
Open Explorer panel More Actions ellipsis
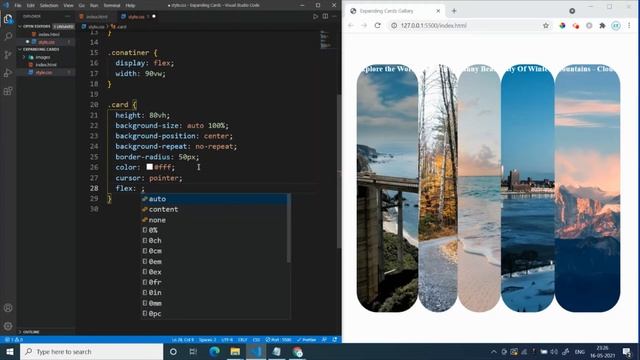68,16
